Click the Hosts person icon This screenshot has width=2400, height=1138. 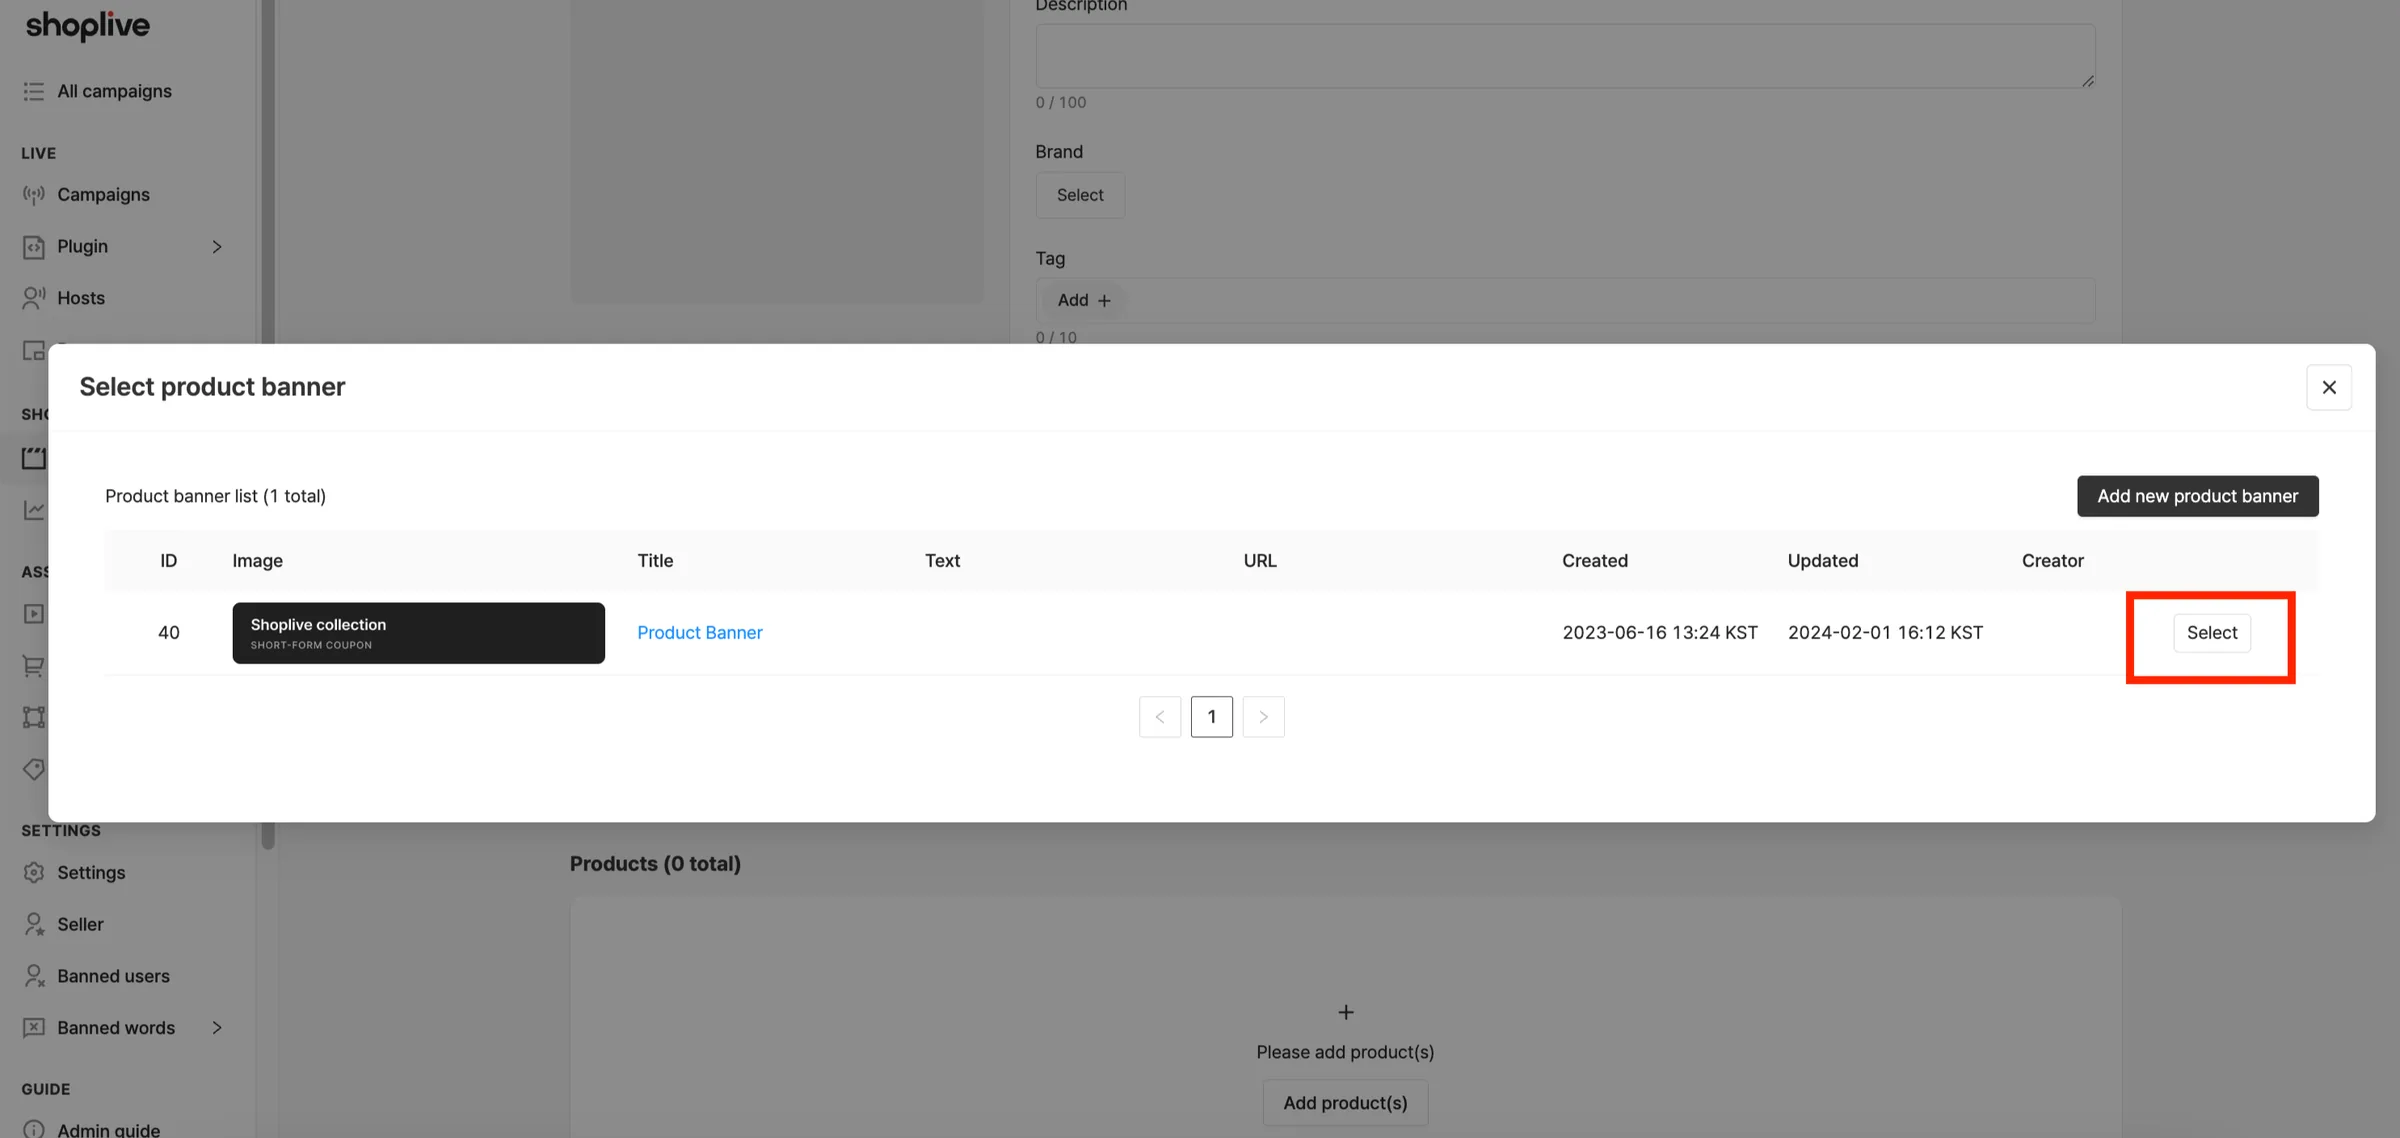point(34,298)
